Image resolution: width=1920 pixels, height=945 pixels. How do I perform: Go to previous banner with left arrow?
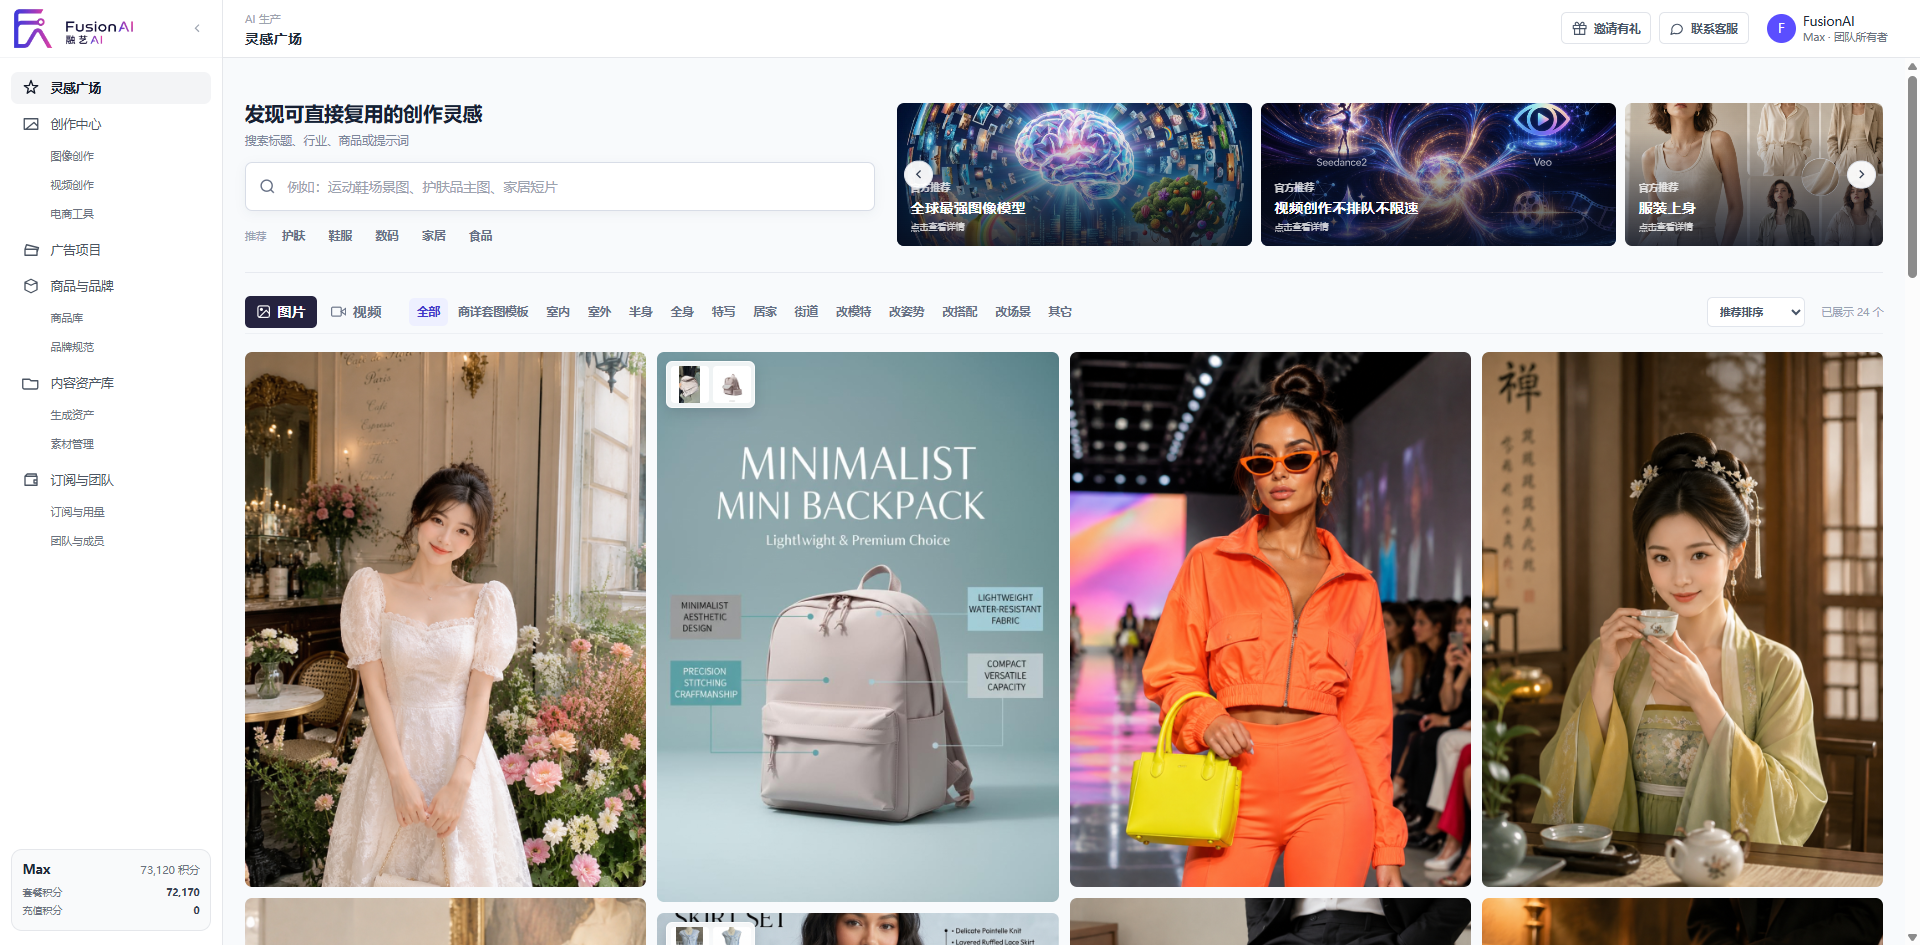point(918,174)
